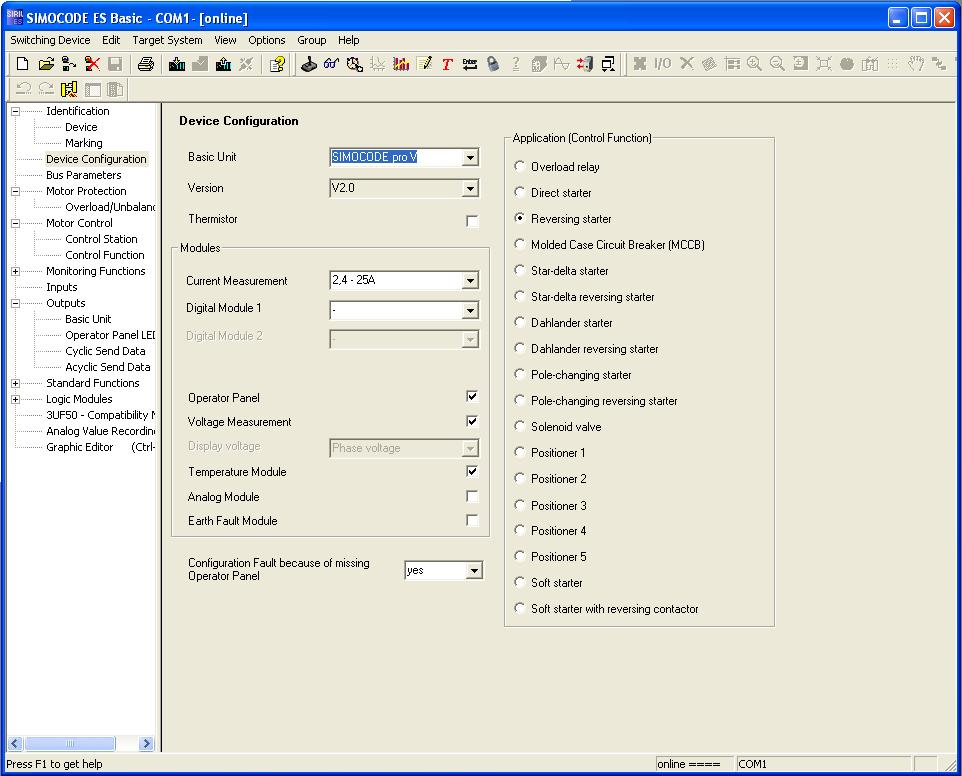
Task: Open a file using the folder icon
Action: (45, 64)
